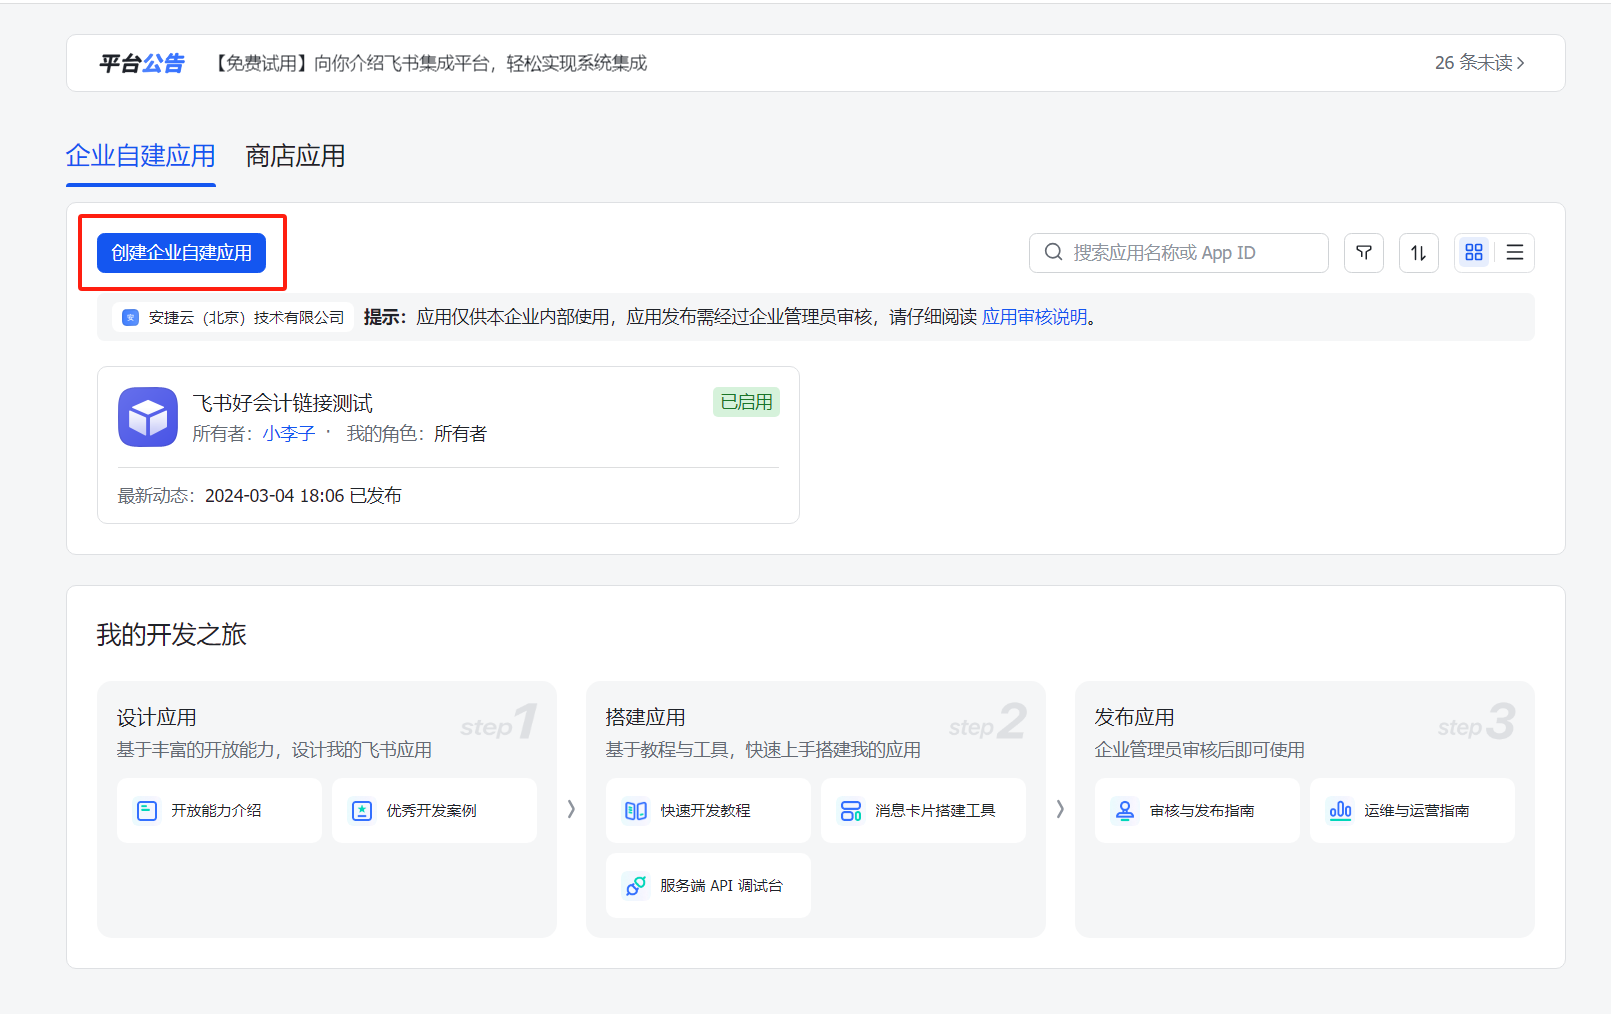Open the 优秀开发案例 card
The width and height of the screenshot is (1611, 1014).
click(434, 810)
